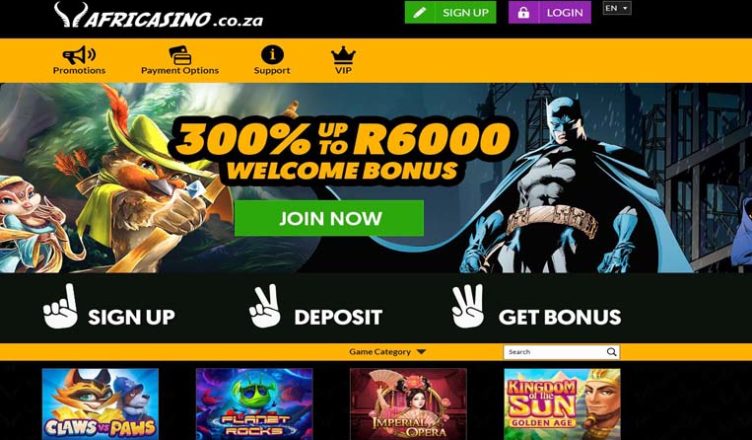Select the Imperial Opera game thumbnail
The width and height of the screenshot is (752, 440).
[x=408, y=404]
